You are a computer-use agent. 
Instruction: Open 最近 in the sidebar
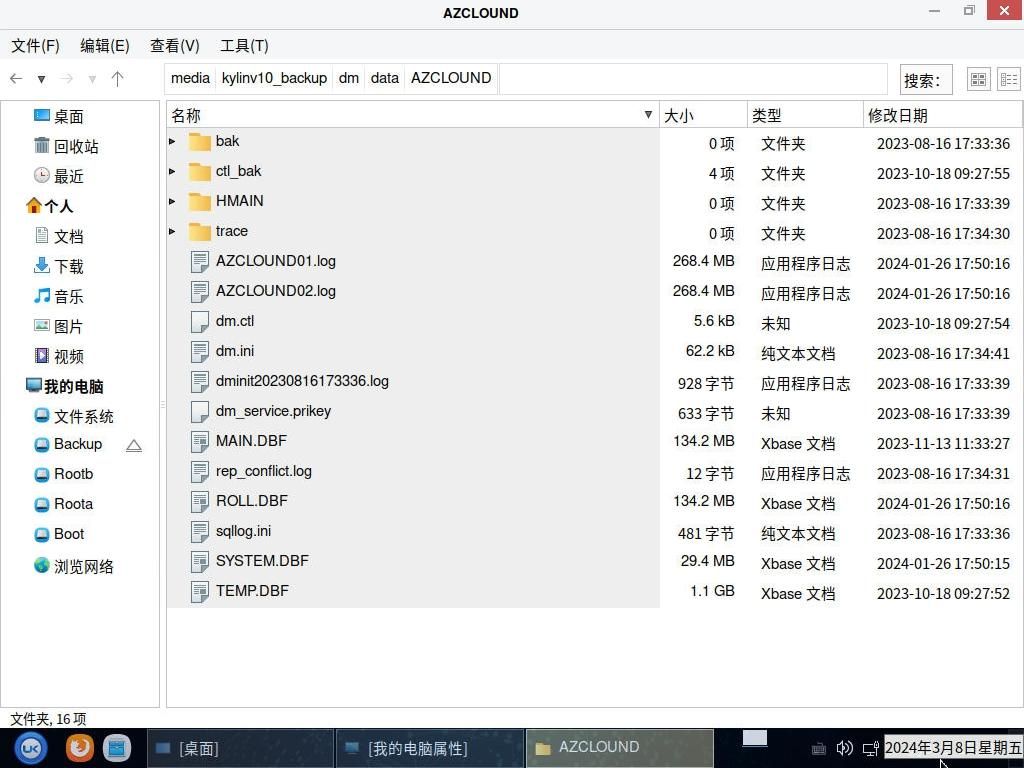59,177
